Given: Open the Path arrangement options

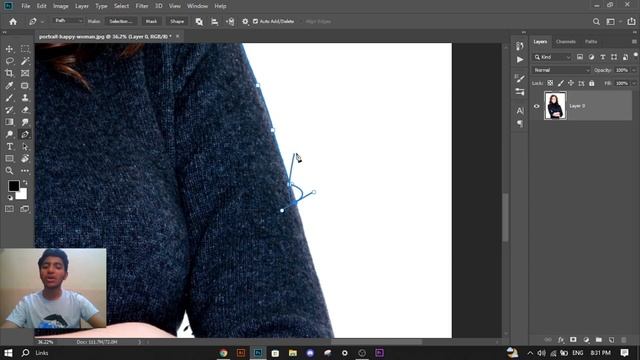Looking at the screenshot, I should pos(230,22).
